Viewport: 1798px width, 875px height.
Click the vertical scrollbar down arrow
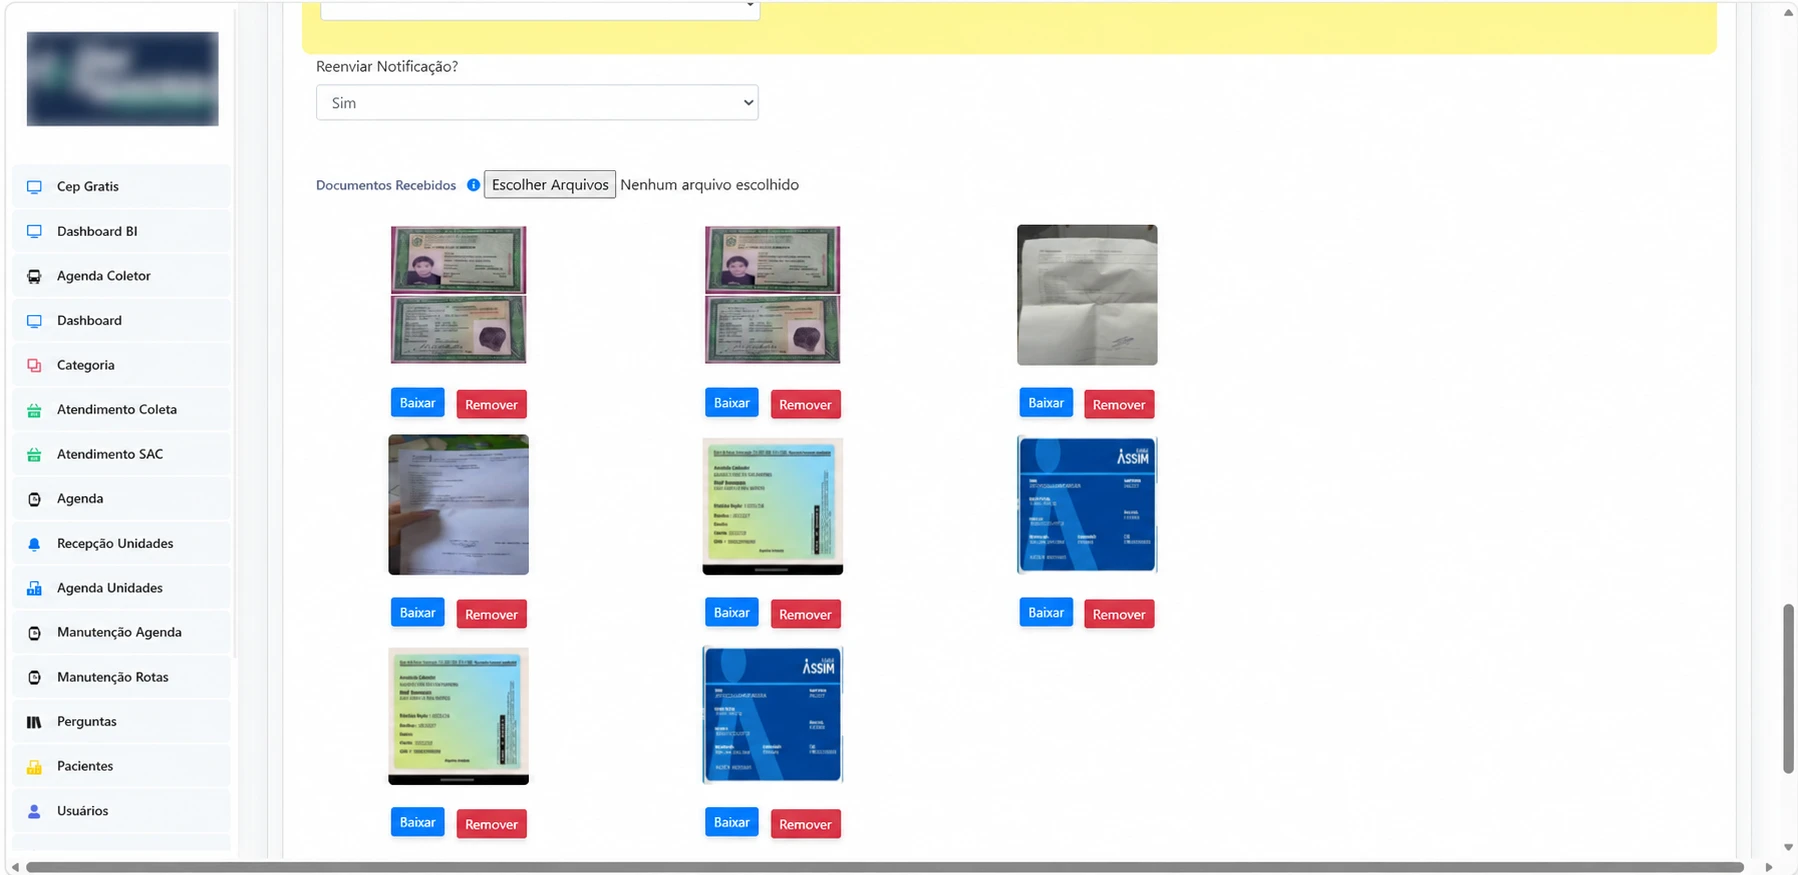pyautogui.click(x=1789, y=848)
